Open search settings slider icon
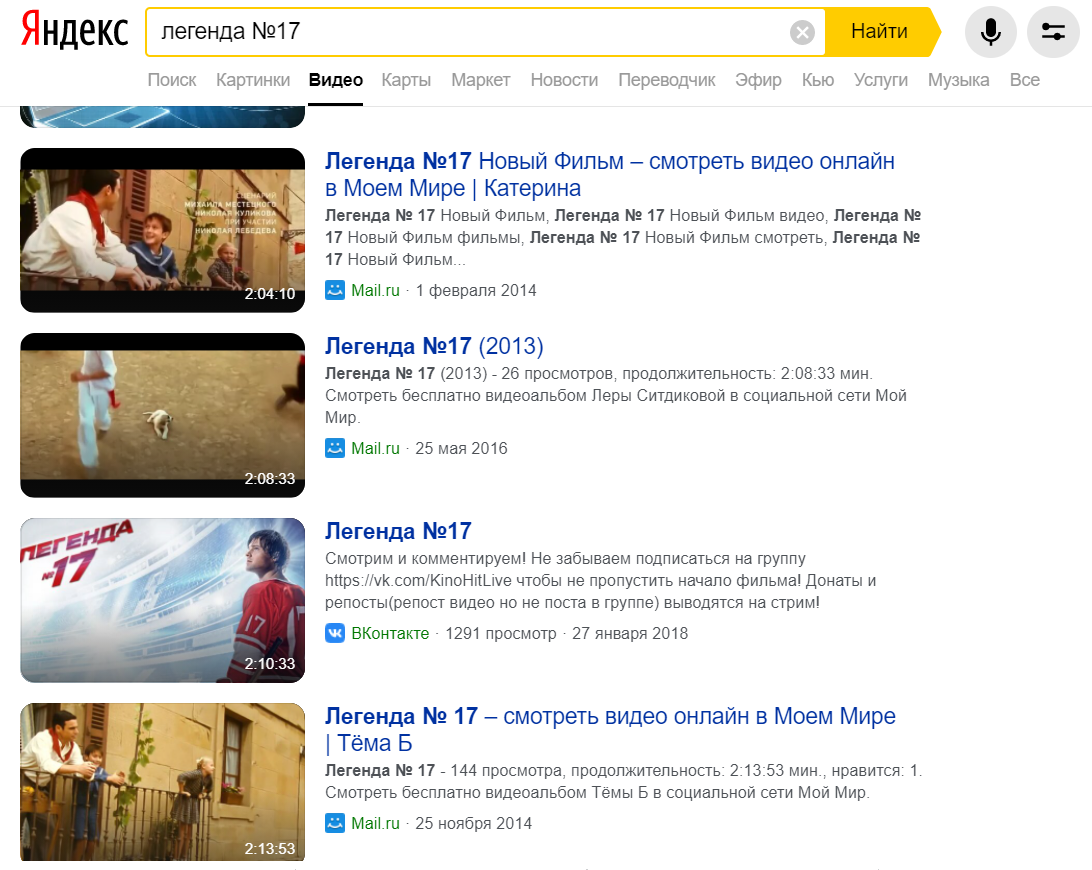1092x870 pixels. [x=1053, y=32]
